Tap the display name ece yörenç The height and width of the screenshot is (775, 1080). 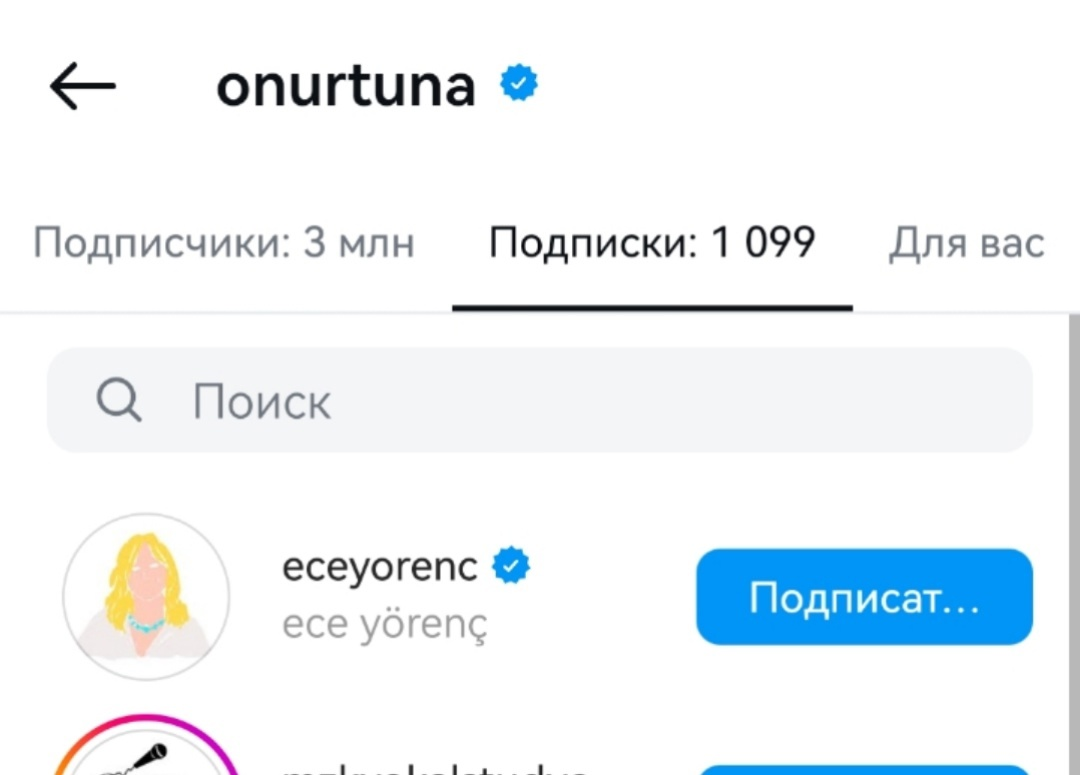[385, 624]
